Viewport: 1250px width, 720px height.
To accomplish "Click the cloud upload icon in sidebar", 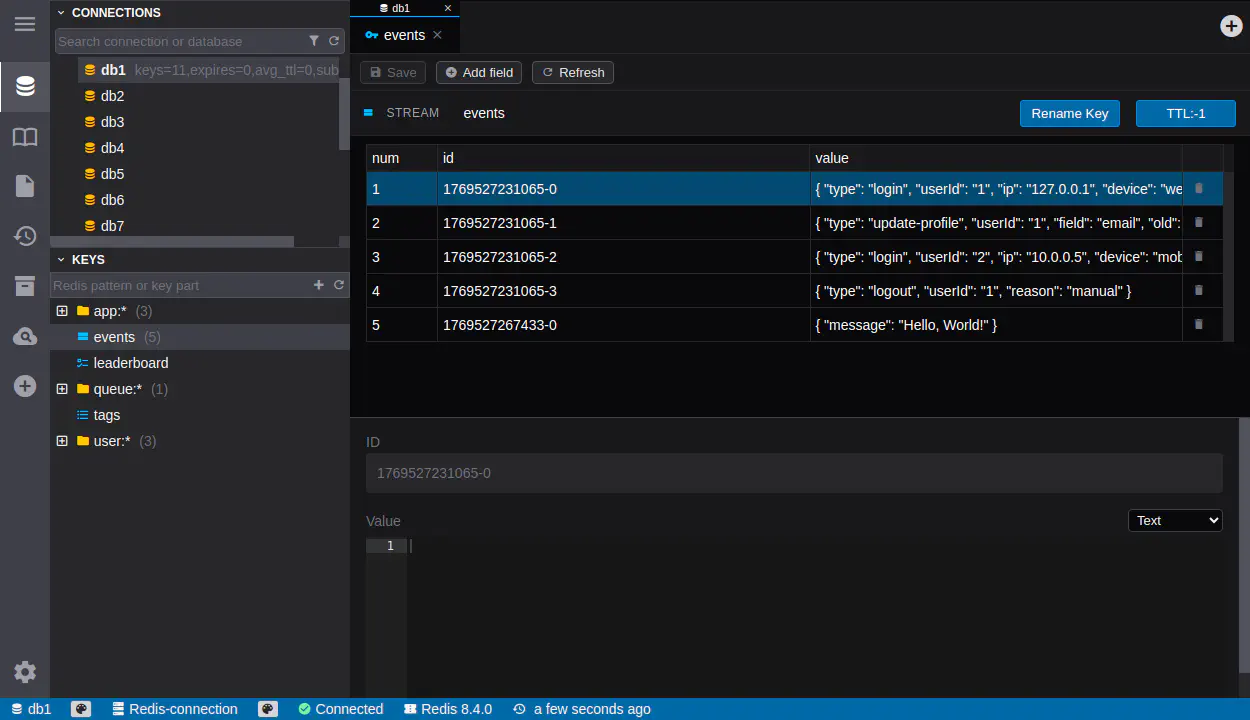I will pos(25,337).
